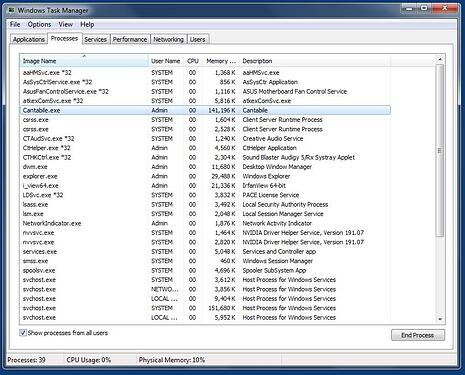This screenshot has width=465, height=375.
Task: Select svchost.exe run by NETWO... user
Action: (205, 289)
